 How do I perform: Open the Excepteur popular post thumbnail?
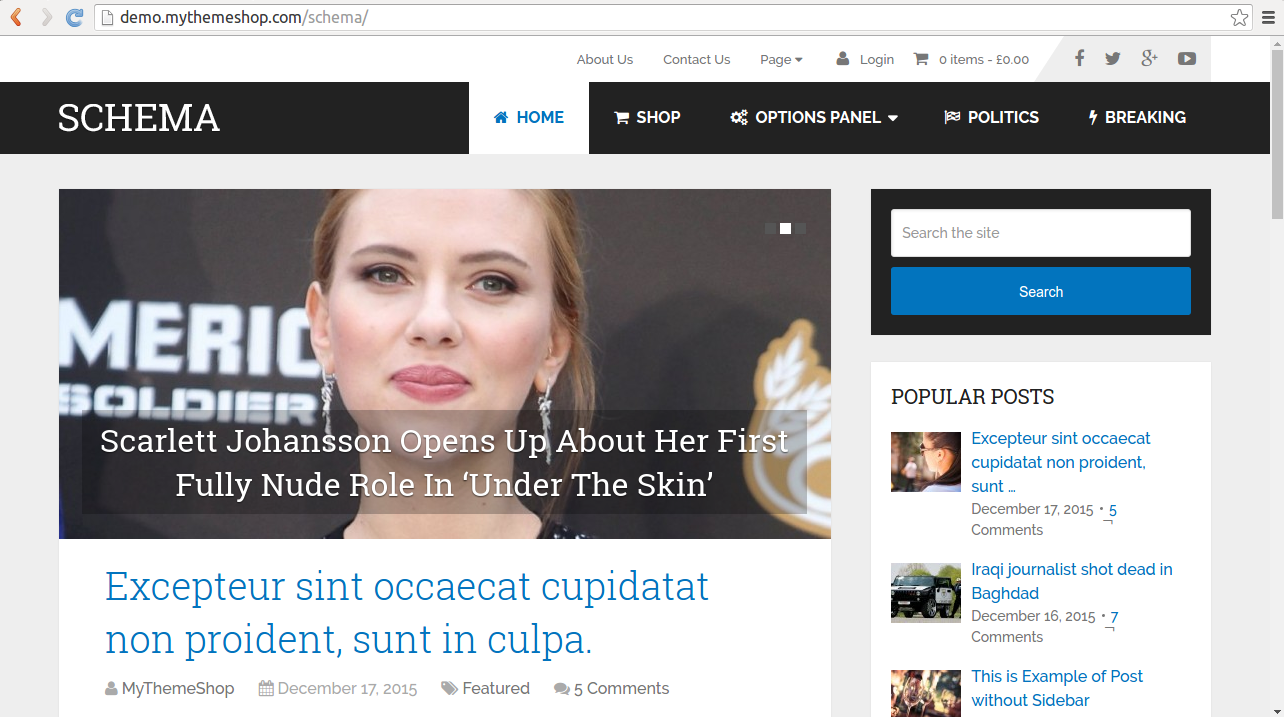coord(926,462)
